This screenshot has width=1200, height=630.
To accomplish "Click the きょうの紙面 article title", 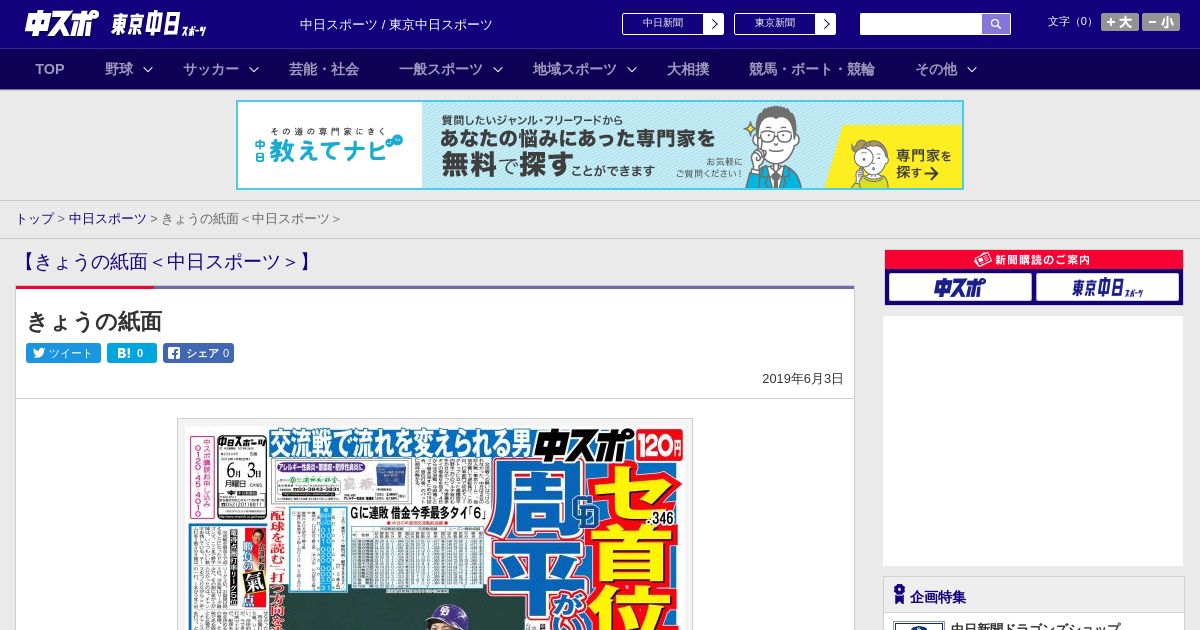I will (x=94, y=322).
